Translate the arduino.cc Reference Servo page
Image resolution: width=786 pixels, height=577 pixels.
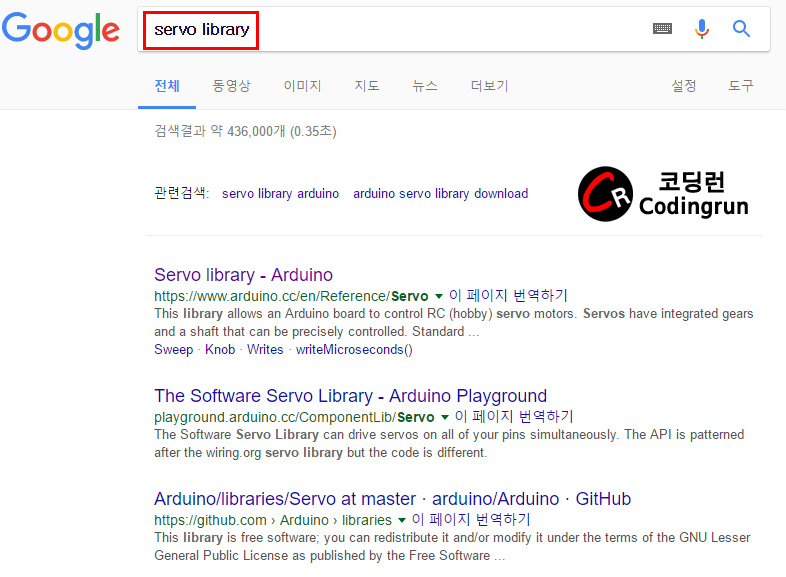pos(508,295)
